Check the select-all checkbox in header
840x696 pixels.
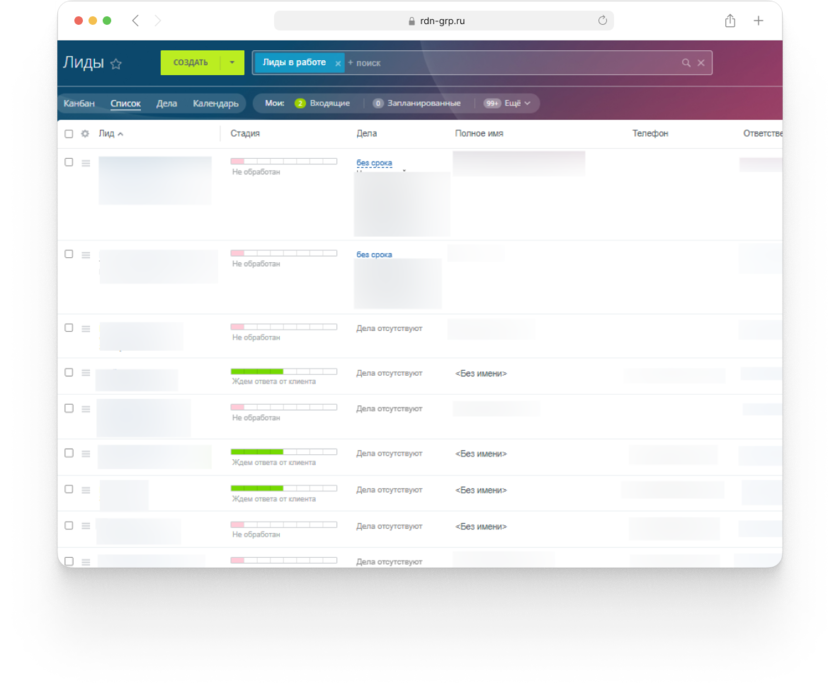tap(69, 133)
